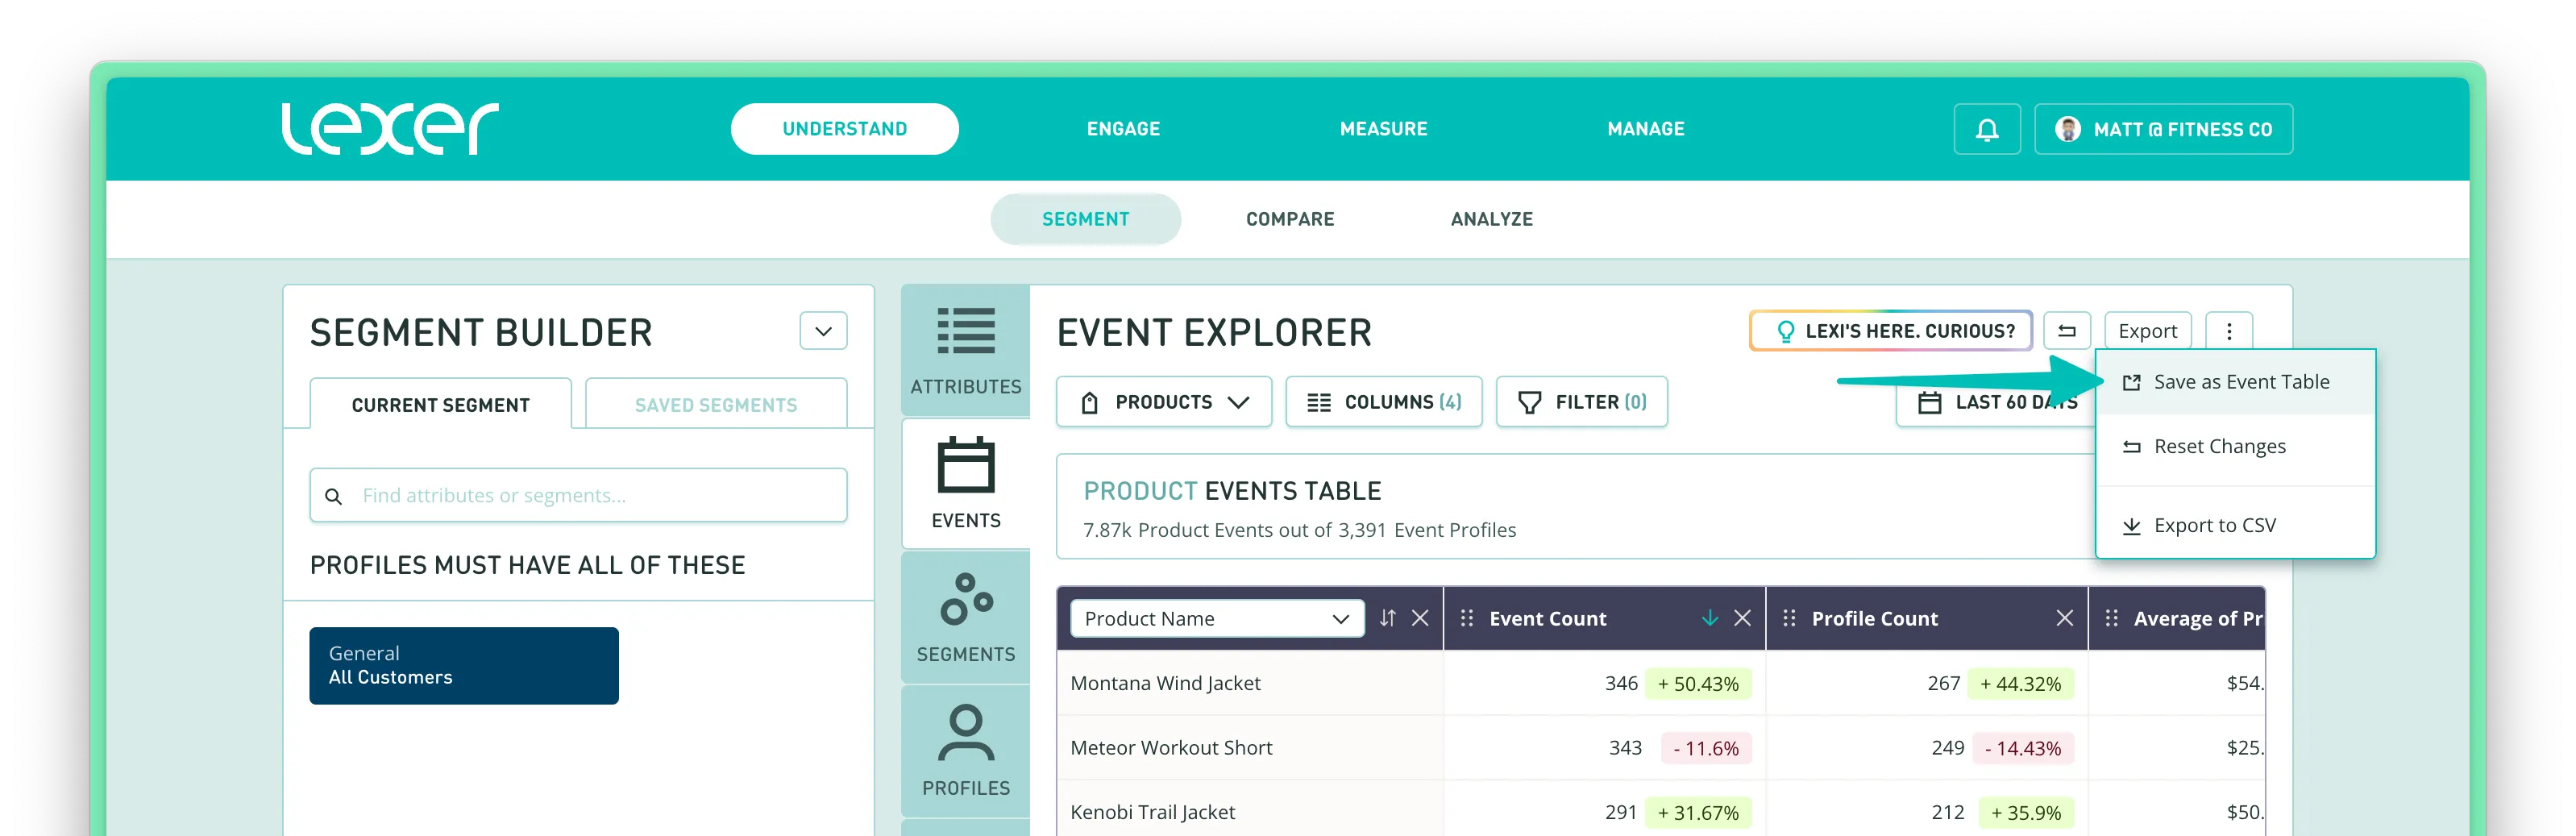The width and height of the screenshot is (2576, 836).
Task: Expand the Segment Builder chevron menu
Action: click(823, 331)
